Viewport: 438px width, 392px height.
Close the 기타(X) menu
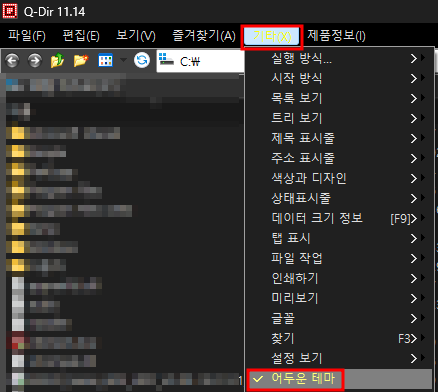coord(272,37)
